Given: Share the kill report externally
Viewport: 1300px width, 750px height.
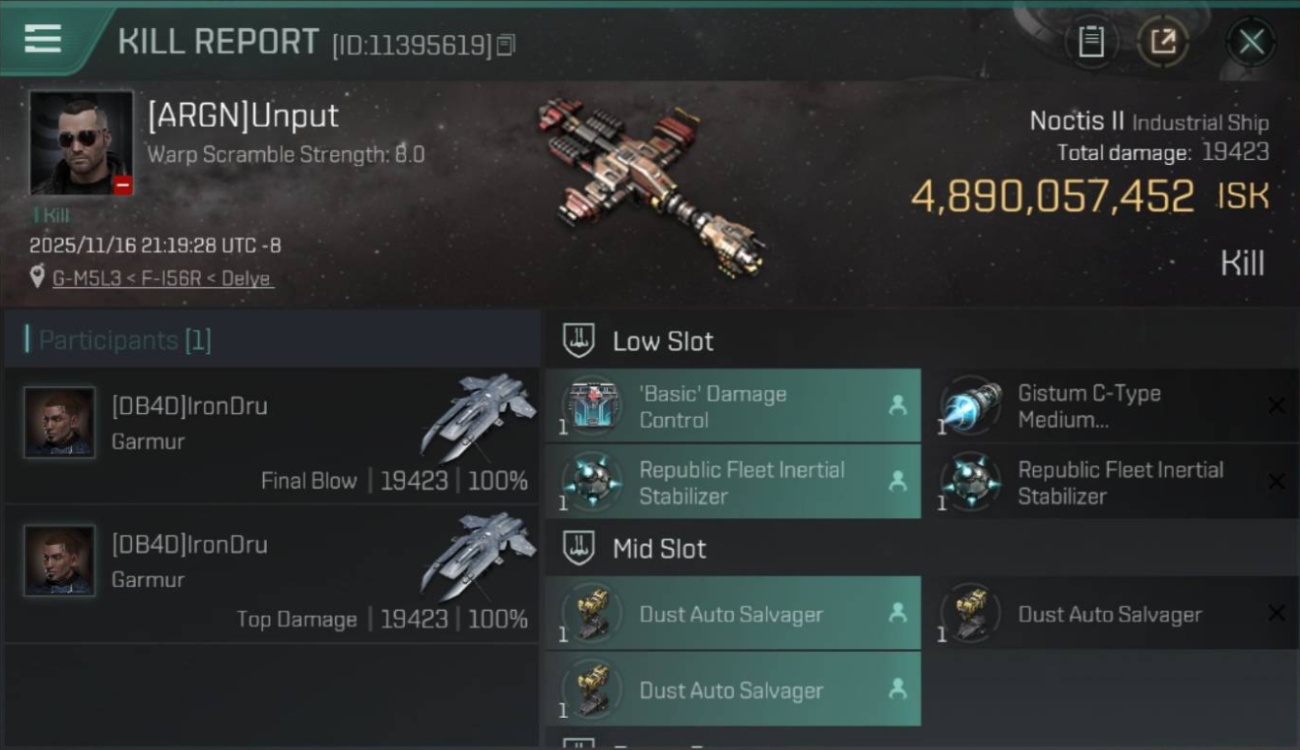Looking at the screenshot, I should [x=1163, y=42].
